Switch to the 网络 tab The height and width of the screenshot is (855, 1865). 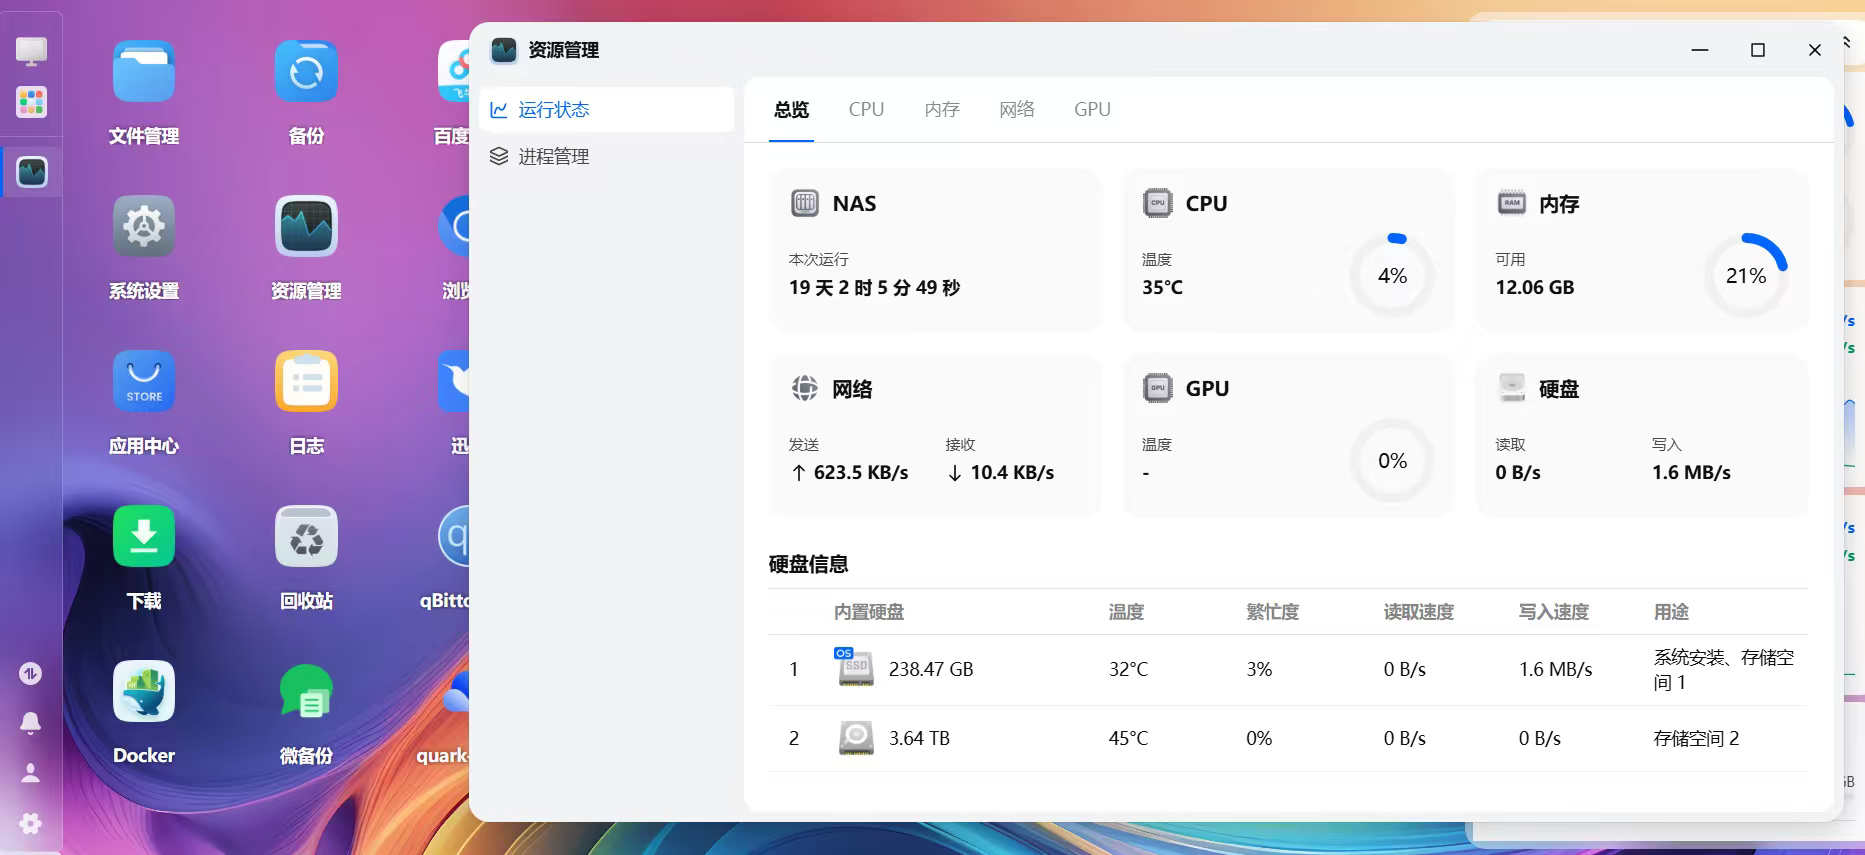pos(1017,109)
